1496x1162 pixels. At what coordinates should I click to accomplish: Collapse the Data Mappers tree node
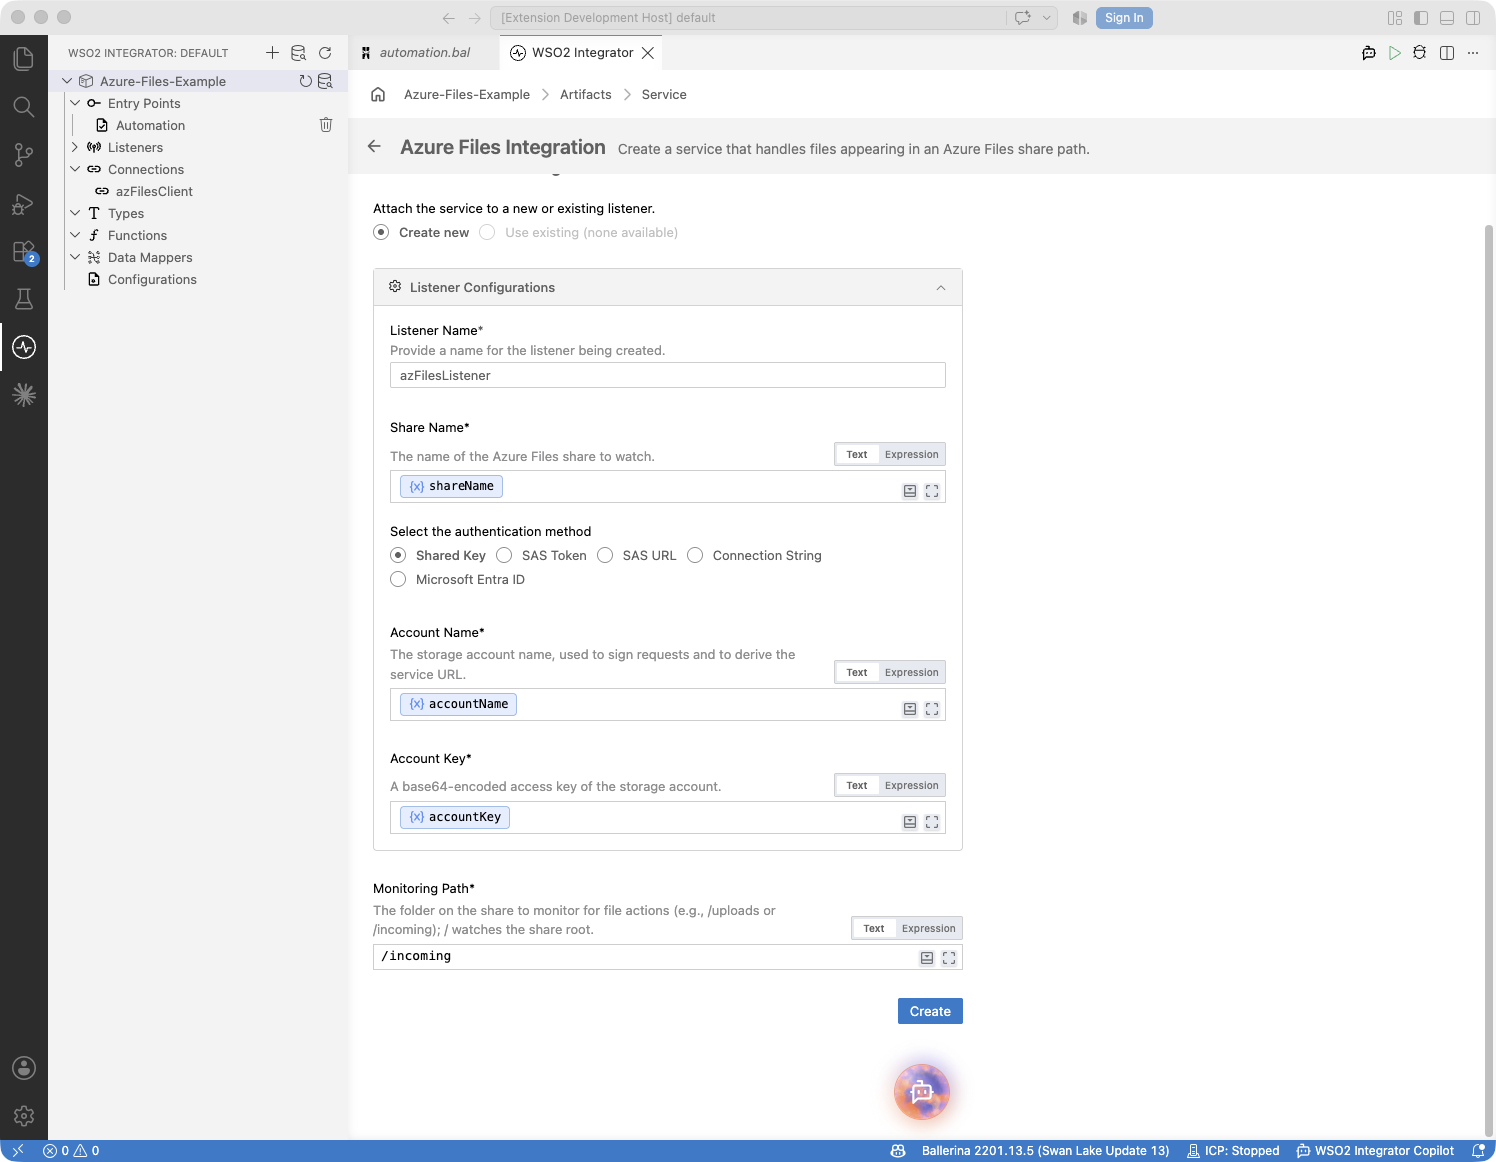coord(75,257)
